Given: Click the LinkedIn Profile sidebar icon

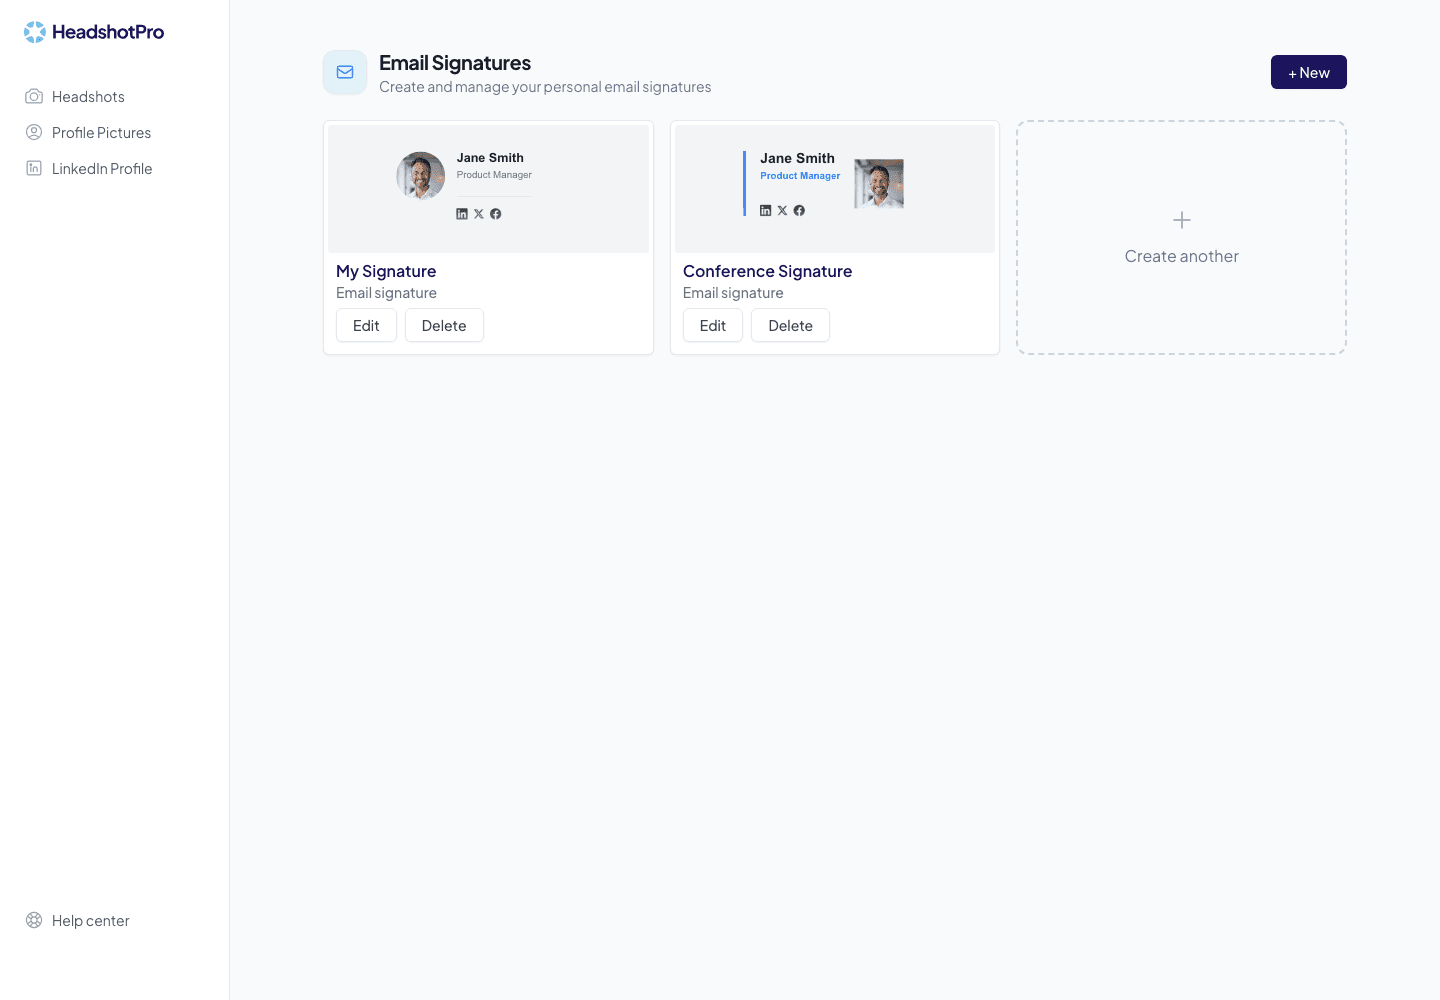Looking at the screenshot, I should click(34, 168).
